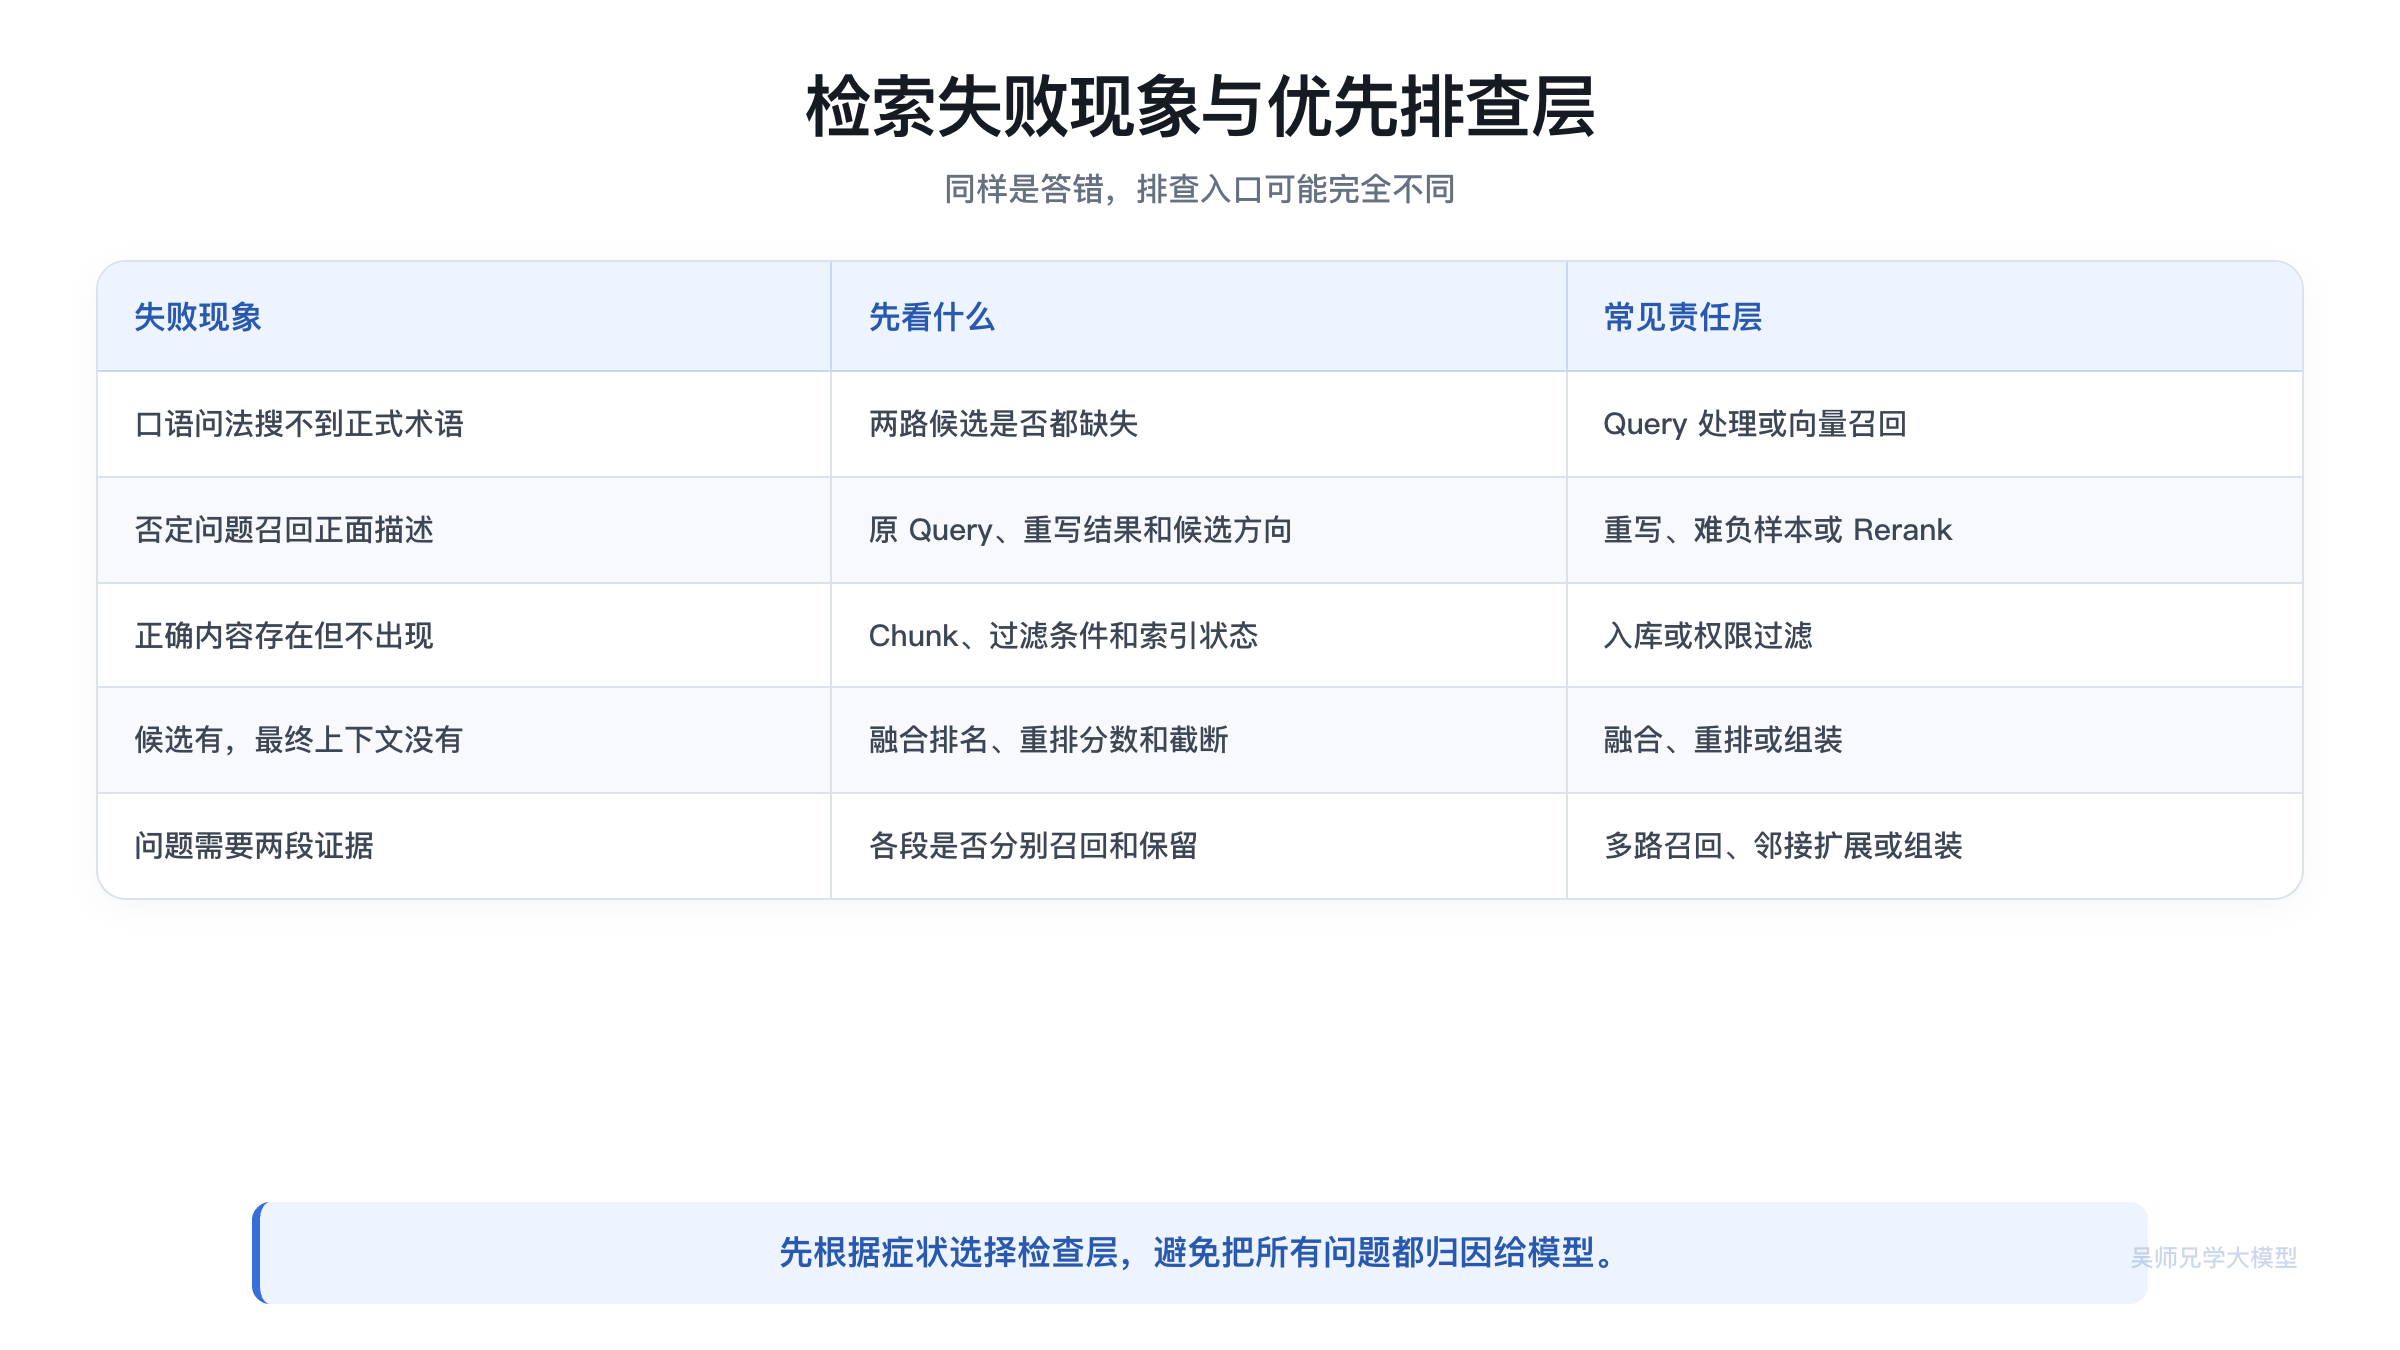The width and height of the screenshot is (2400, 1350).
Task: Click the callout 先根据症状选择检查层
Action: [1200, 1253]
